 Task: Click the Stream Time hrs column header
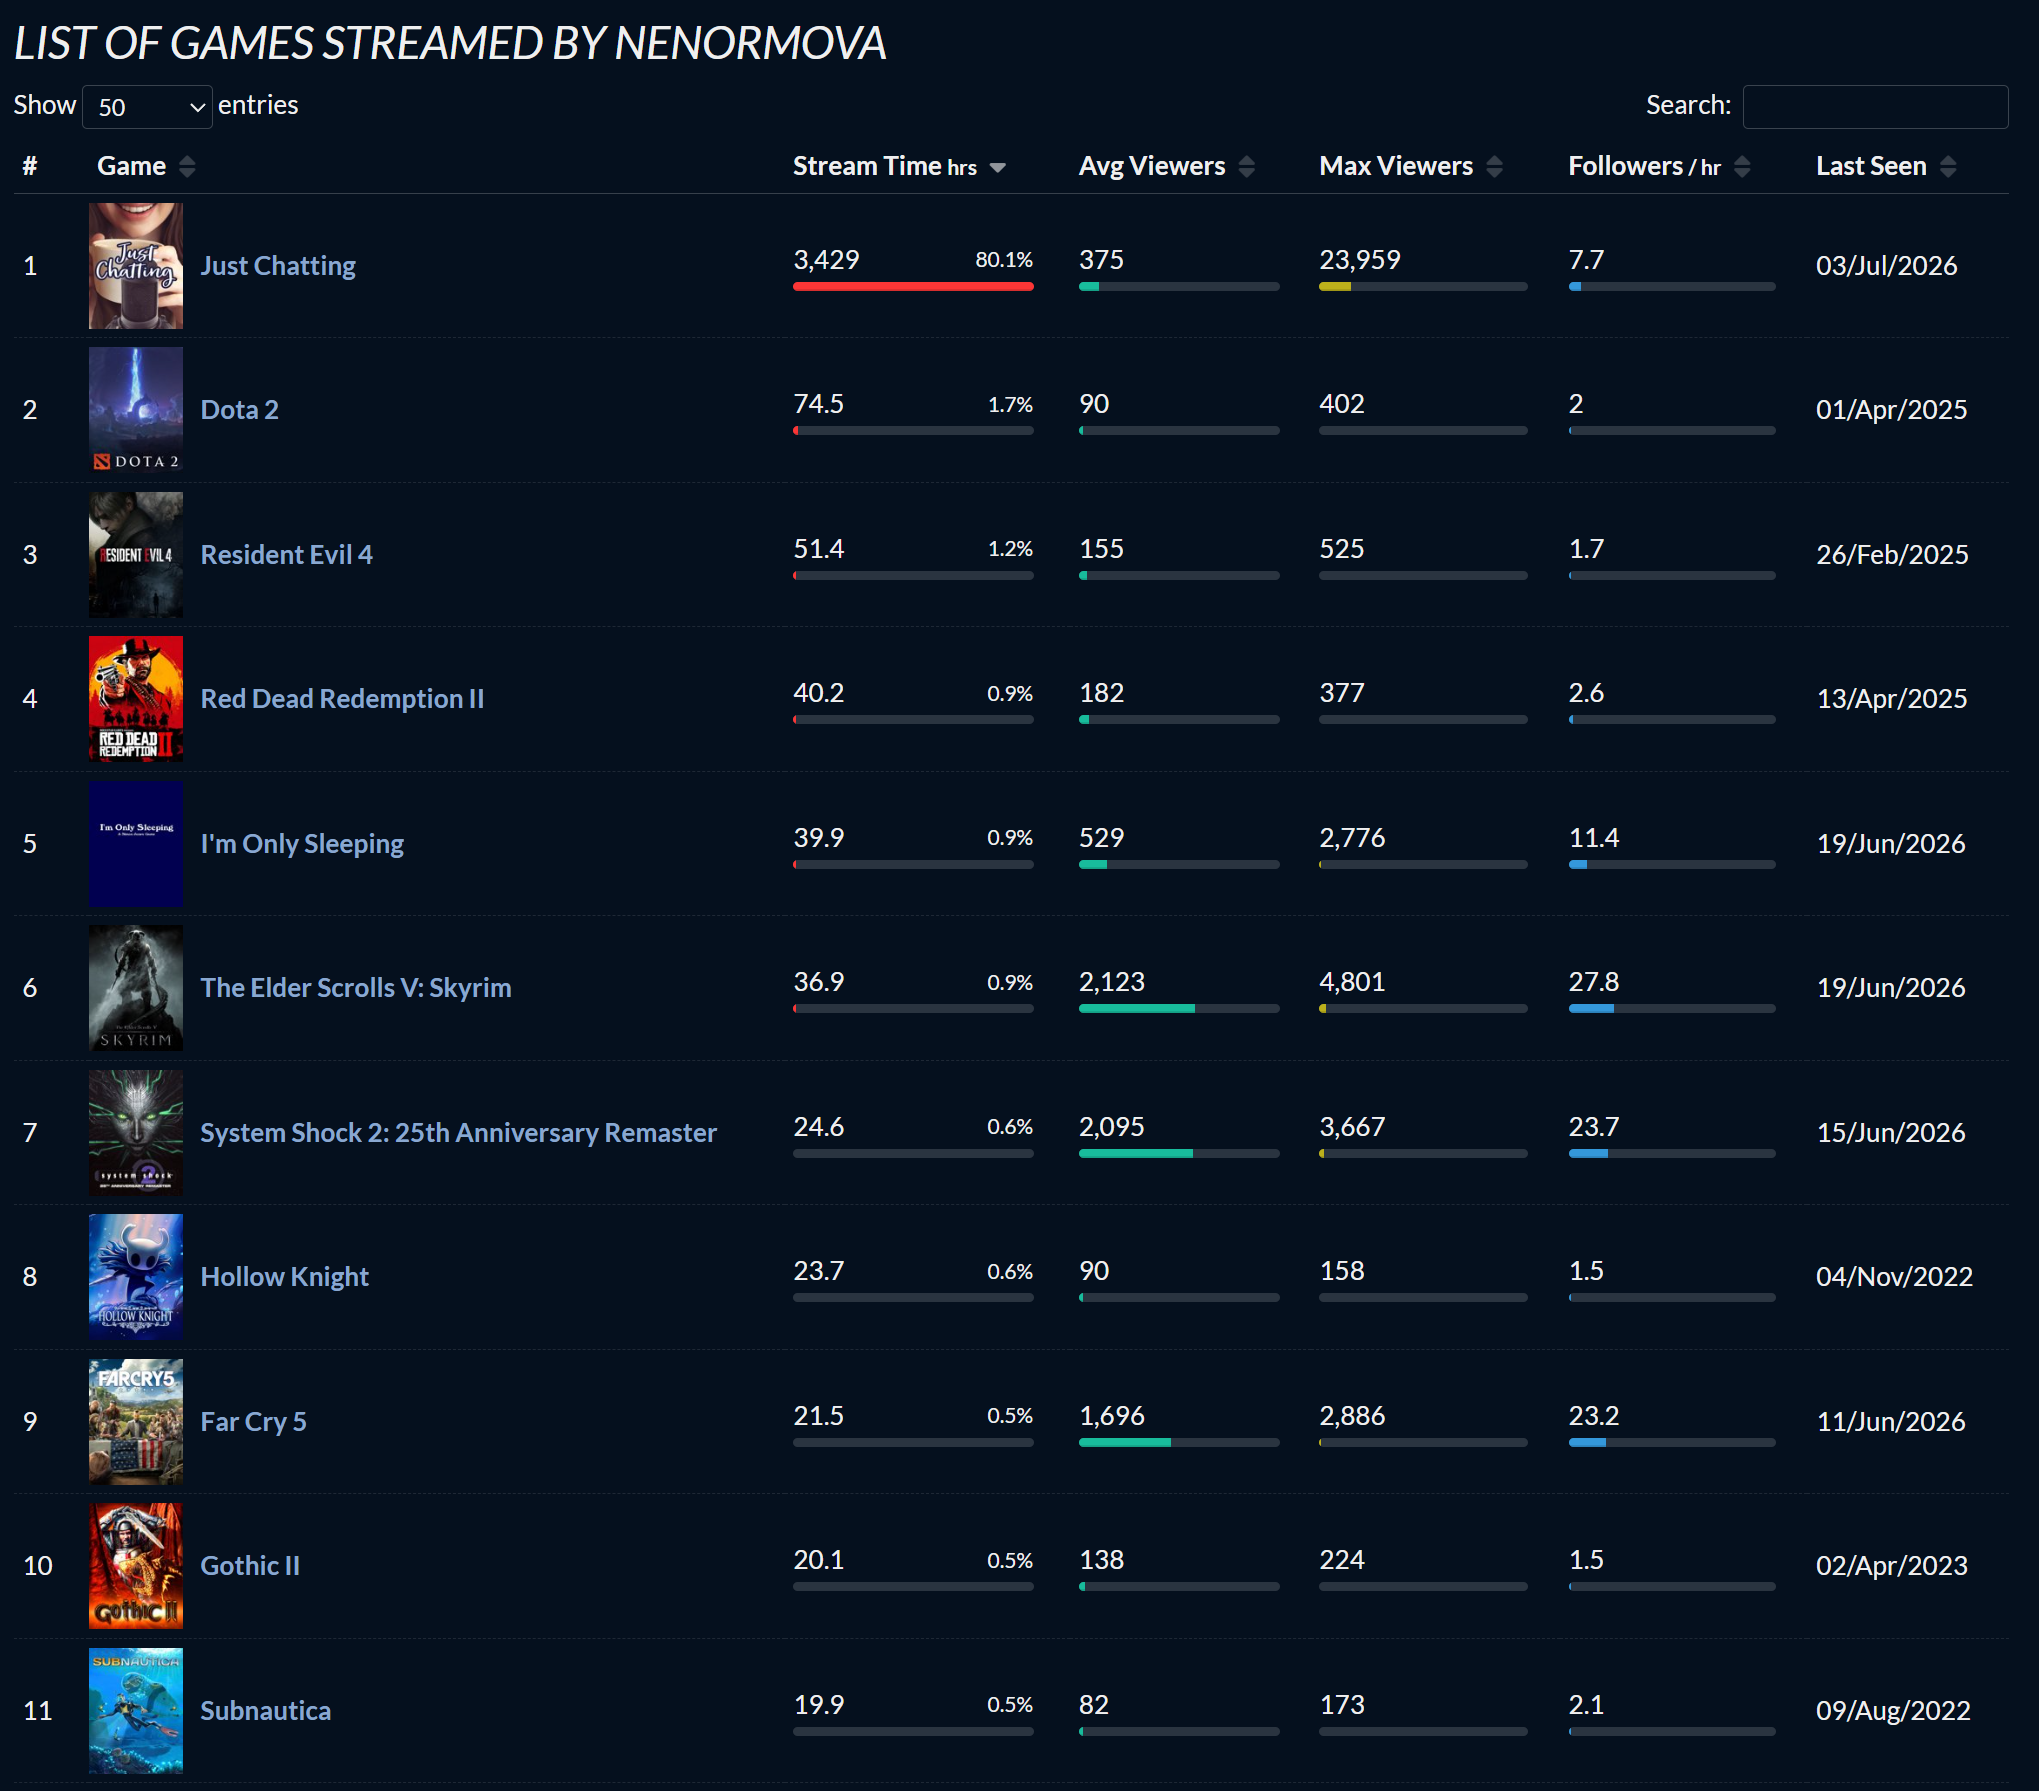[x=885, y=166]
